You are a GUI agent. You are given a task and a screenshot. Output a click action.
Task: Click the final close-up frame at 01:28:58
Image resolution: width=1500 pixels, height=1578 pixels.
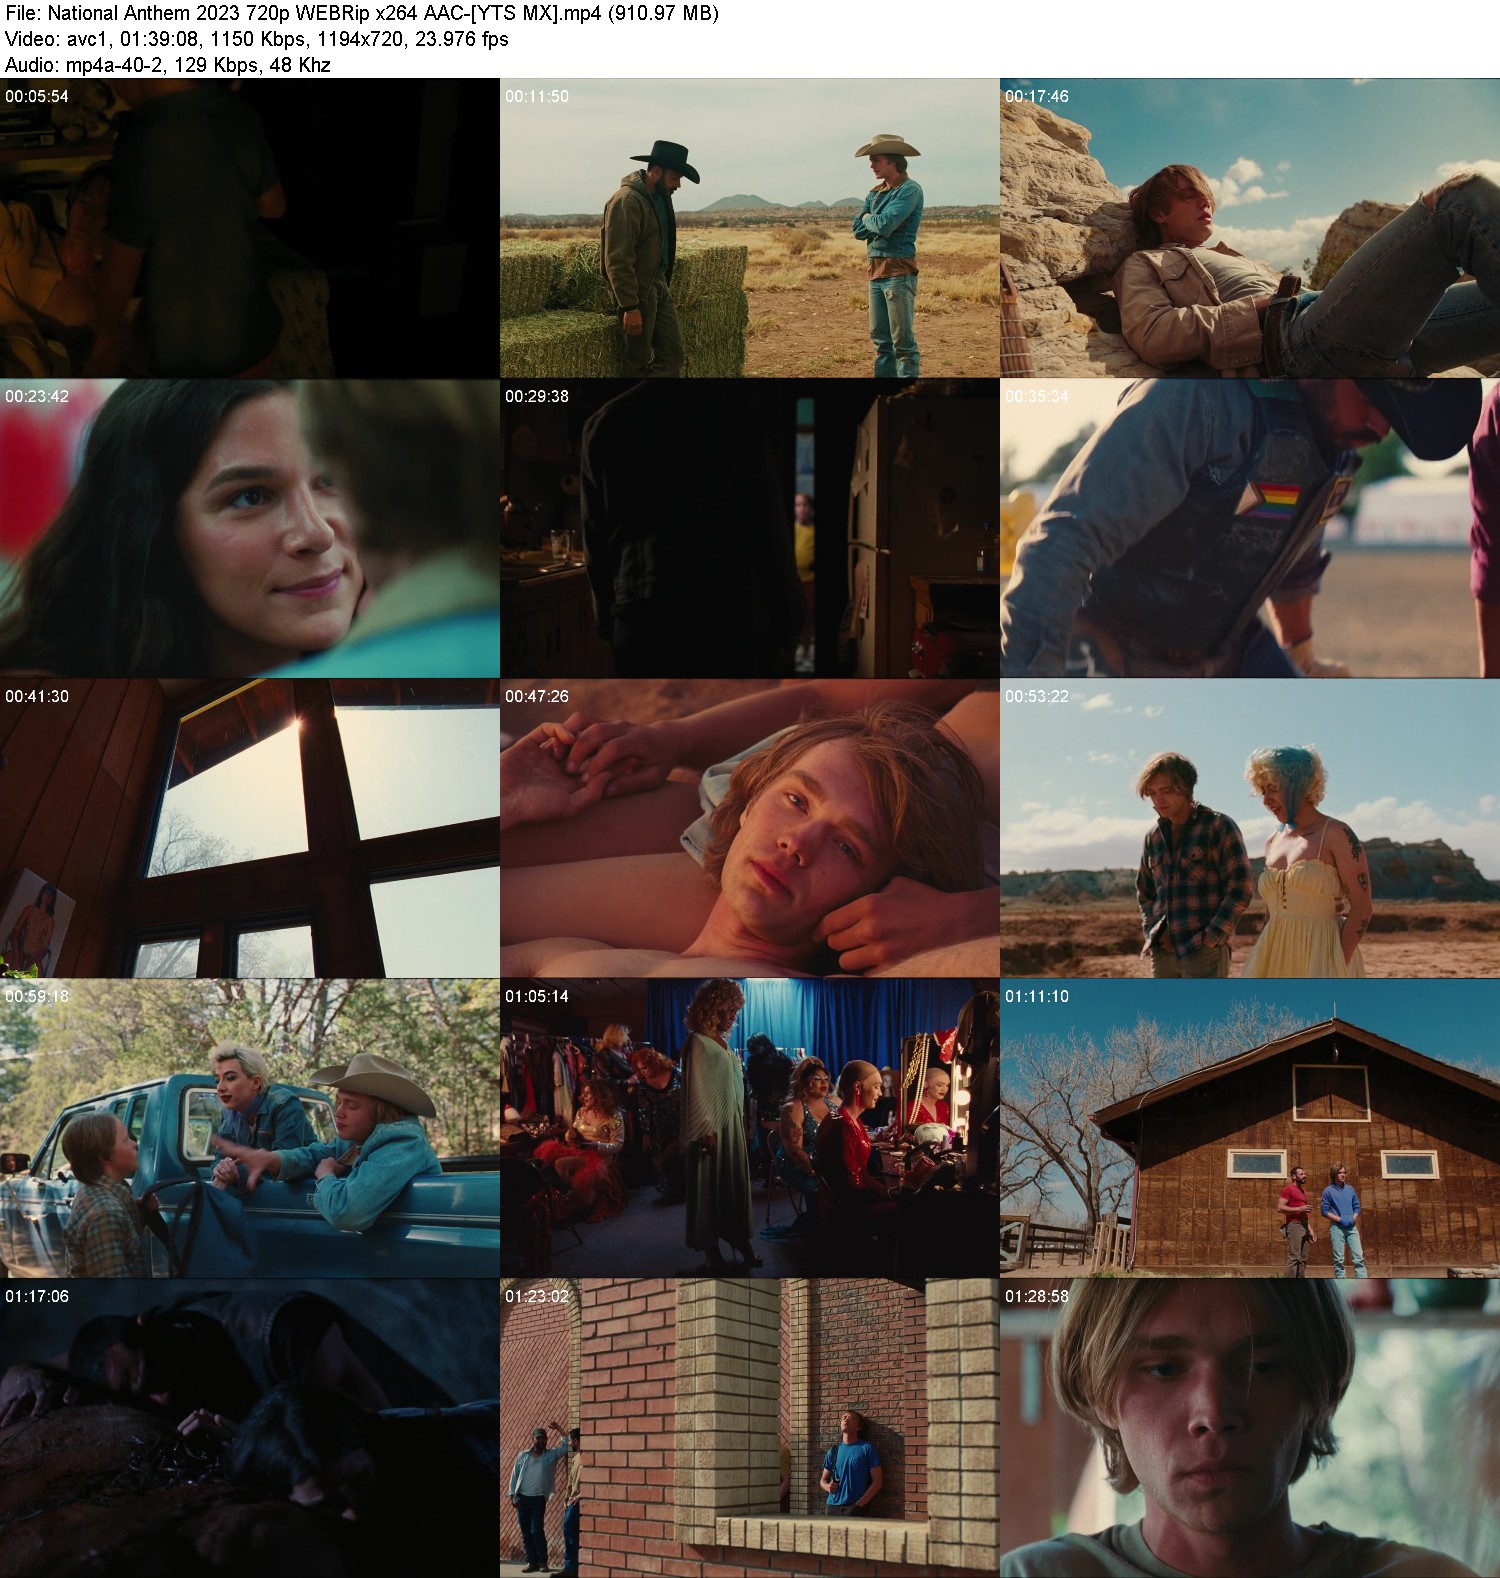tap(1250, 1428)
